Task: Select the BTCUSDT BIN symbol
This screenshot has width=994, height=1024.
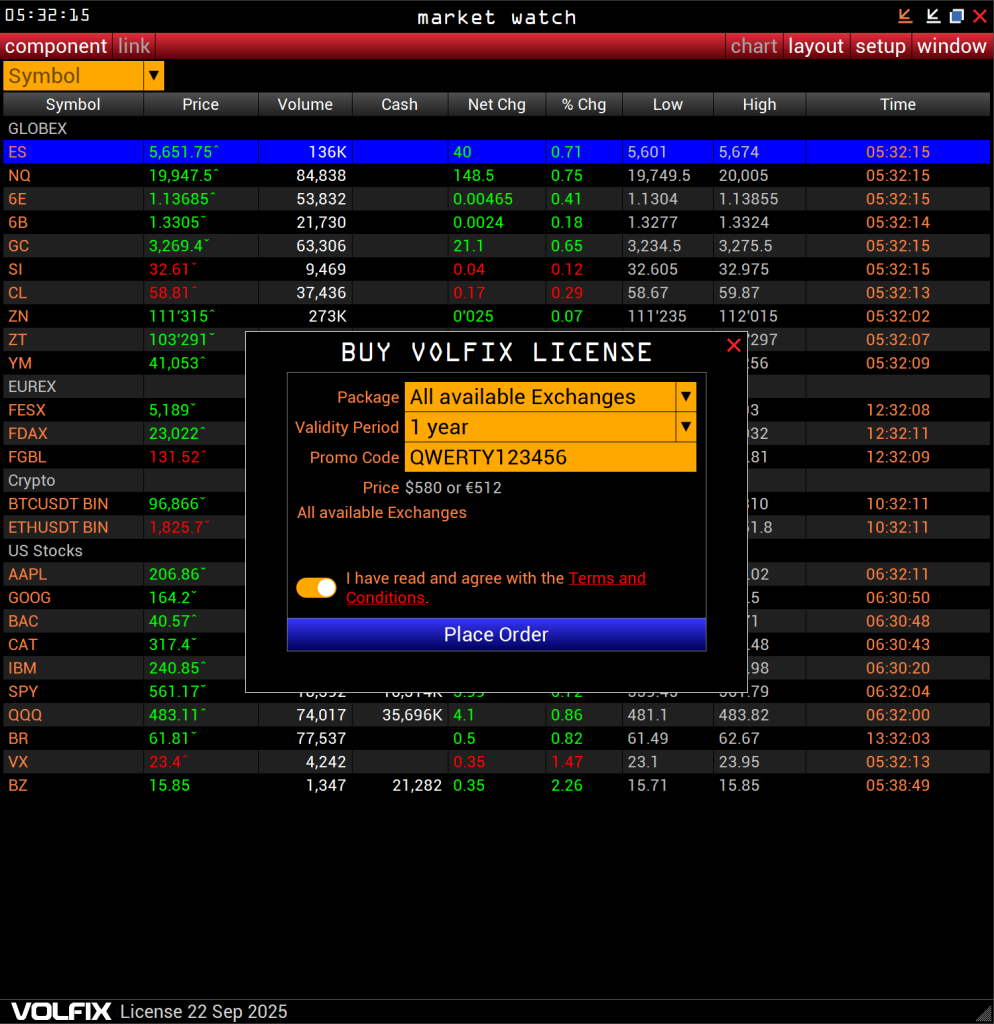Action: coord(58,505)
